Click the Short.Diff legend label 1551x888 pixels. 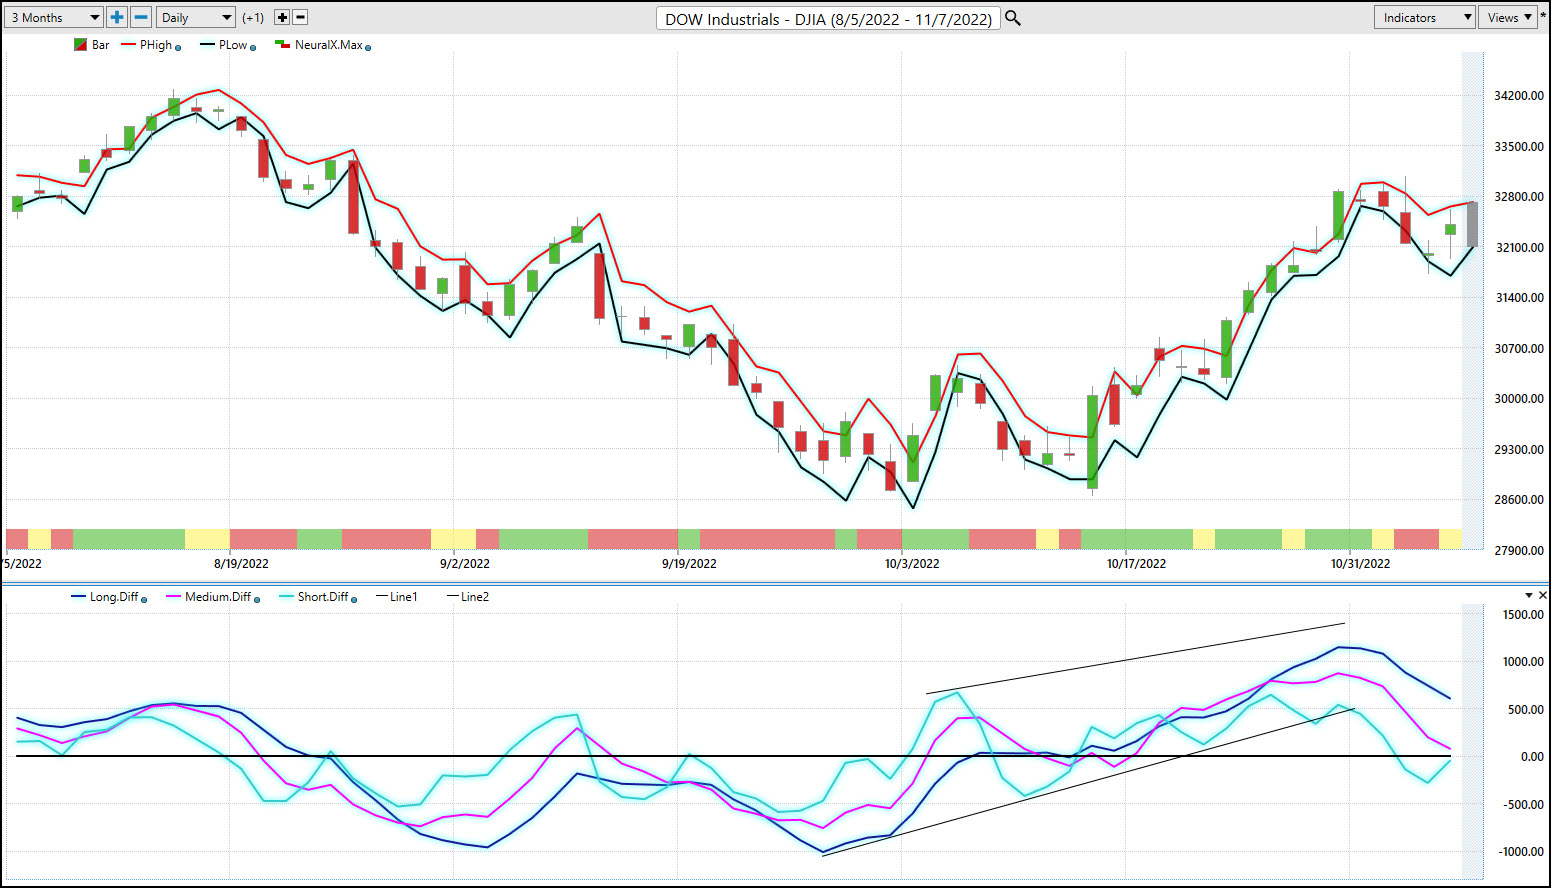[x=323, y=597]
